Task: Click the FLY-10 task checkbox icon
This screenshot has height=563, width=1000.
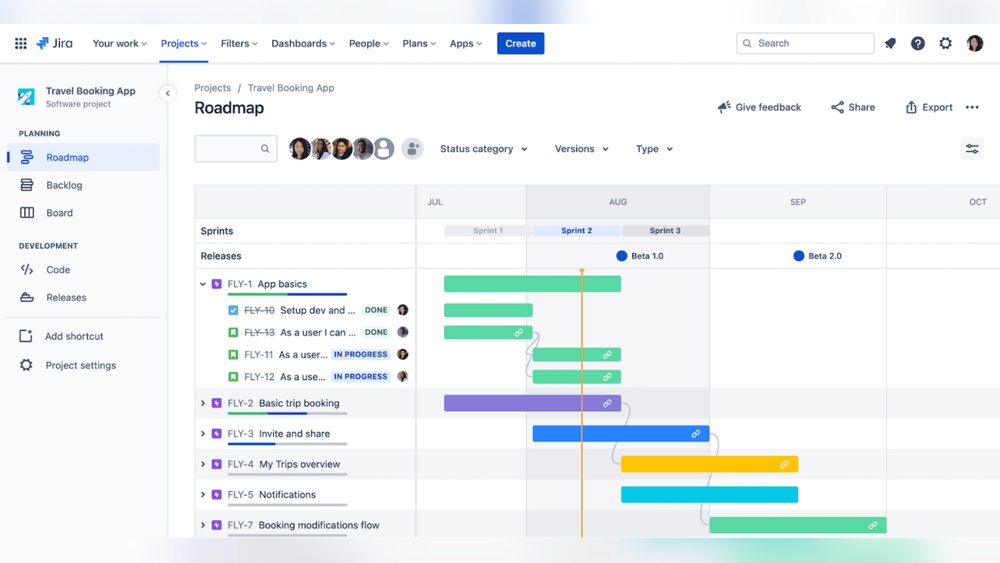Action: [x=233, y=310]
